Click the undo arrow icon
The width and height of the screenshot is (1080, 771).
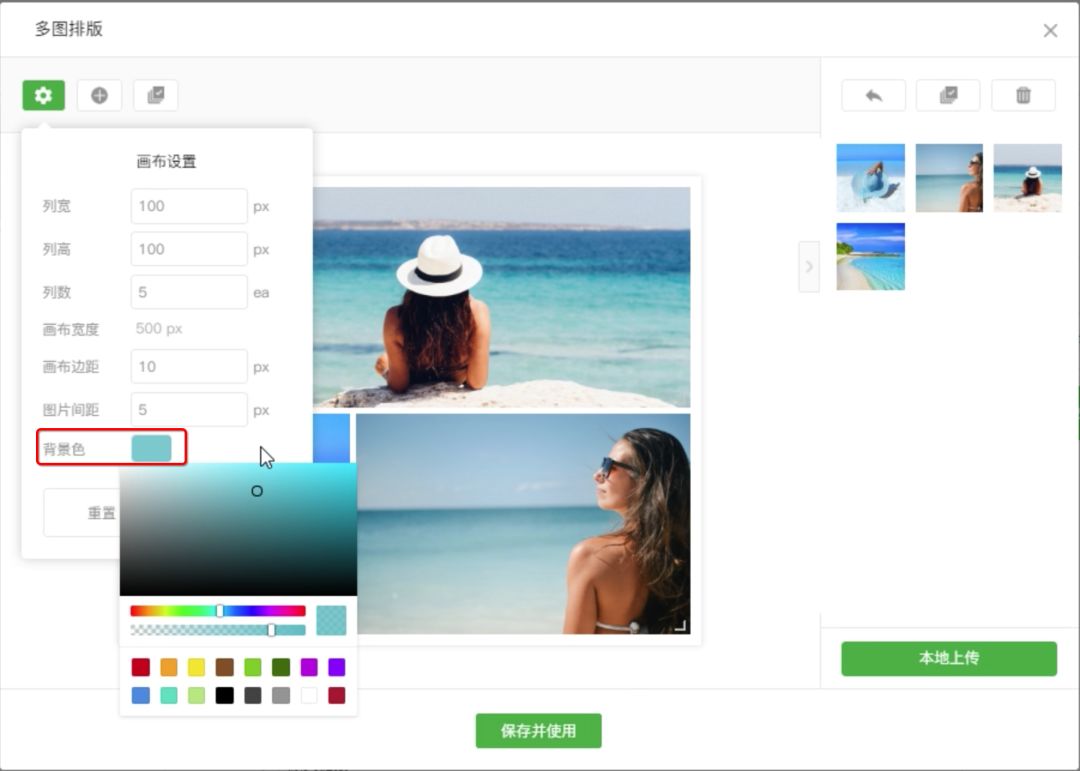pos(873,95)
